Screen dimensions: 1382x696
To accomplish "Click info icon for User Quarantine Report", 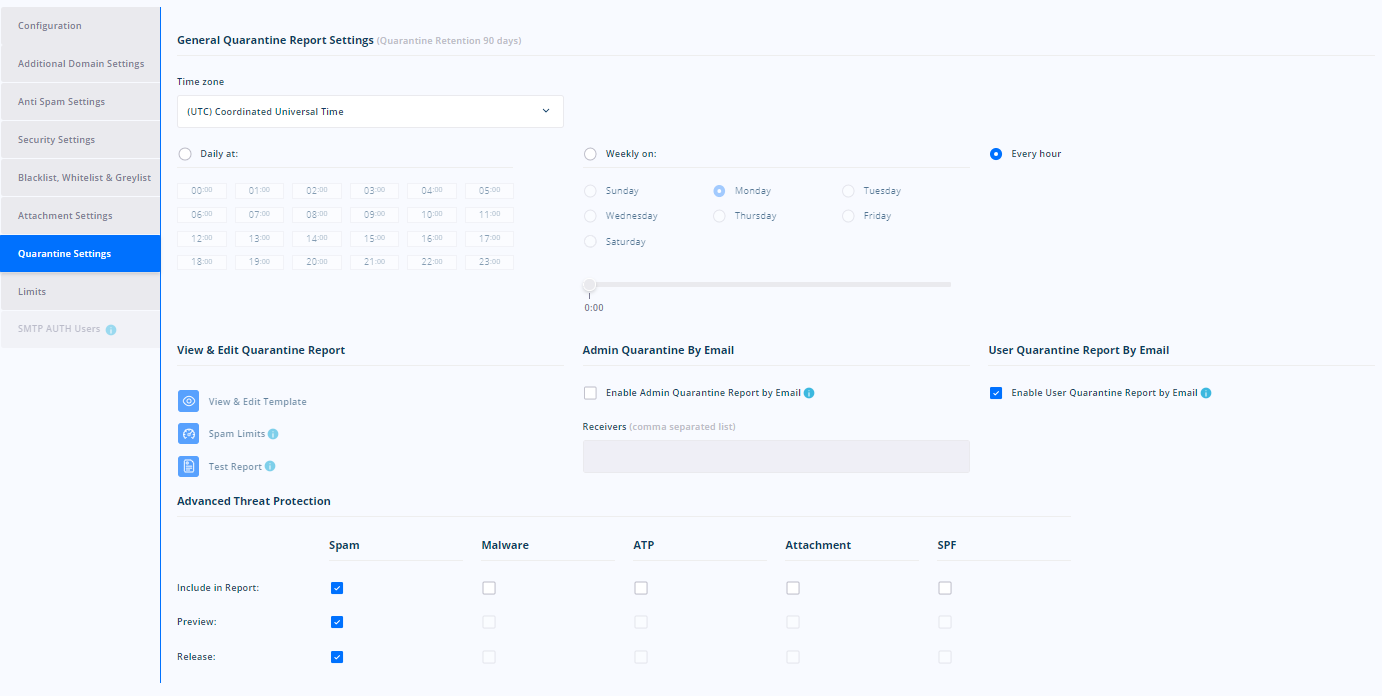I will click(1205, 393).
